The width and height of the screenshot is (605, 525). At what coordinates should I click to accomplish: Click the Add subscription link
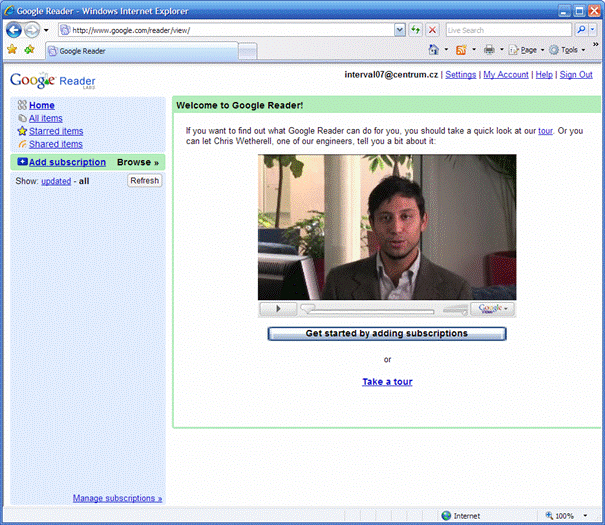[67, 162]
